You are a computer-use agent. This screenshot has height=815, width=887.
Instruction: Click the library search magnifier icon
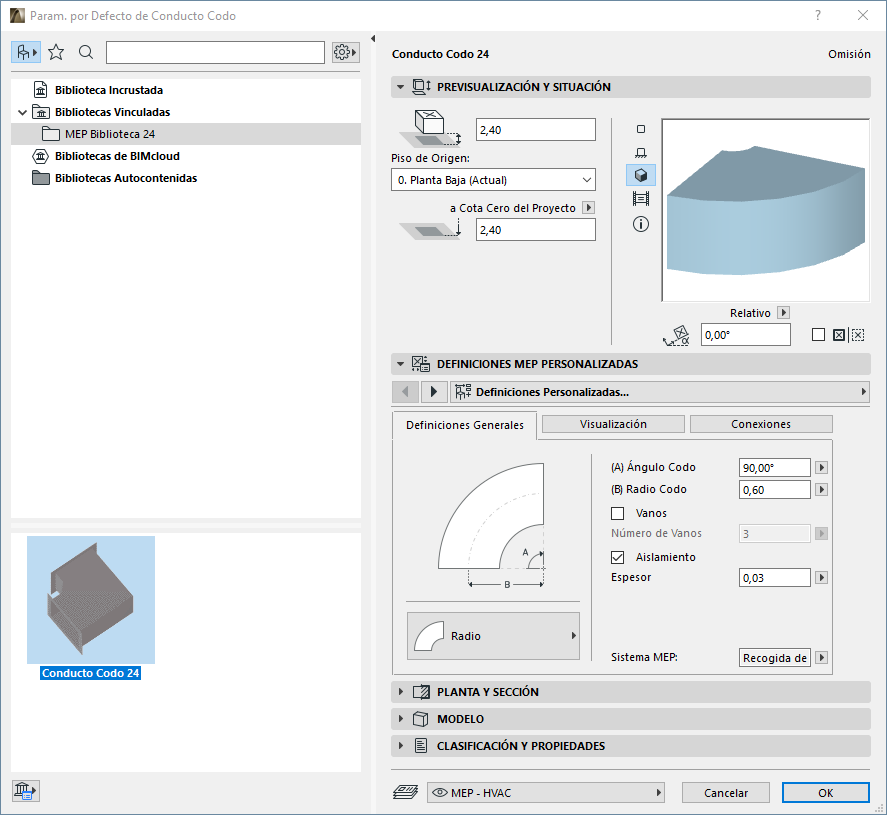(86, 52)
